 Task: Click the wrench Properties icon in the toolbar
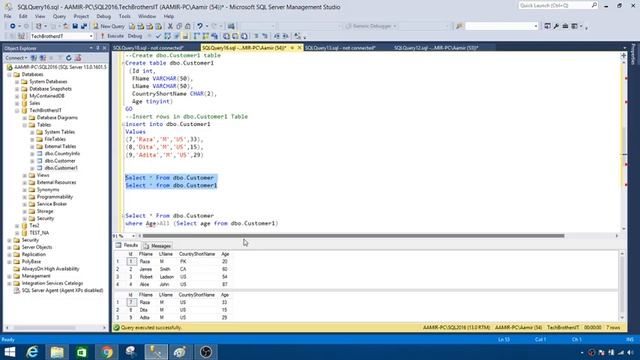(x=556, y=26)
